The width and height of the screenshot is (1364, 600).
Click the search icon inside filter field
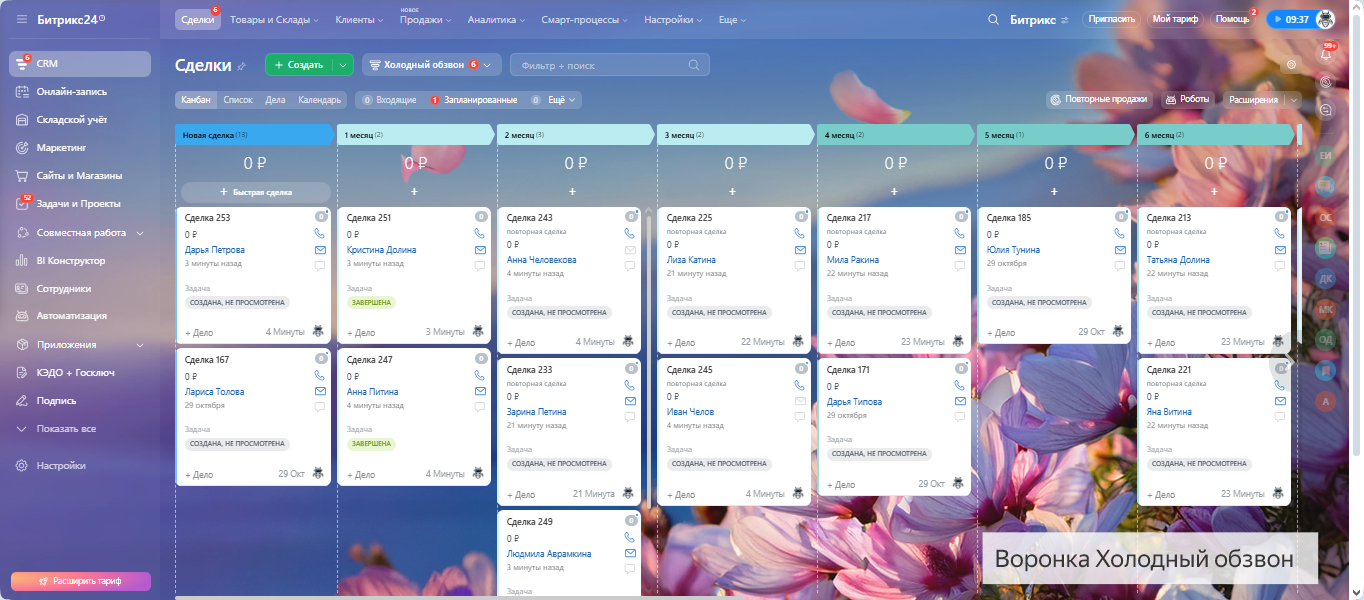[x=694, y=65]
